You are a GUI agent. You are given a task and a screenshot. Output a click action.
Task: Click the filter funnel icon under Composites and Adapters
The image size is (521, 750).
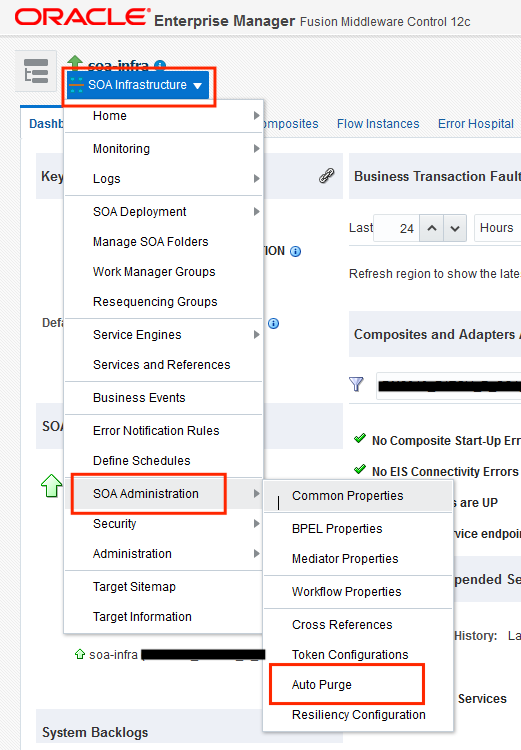(x=356, y=384)
